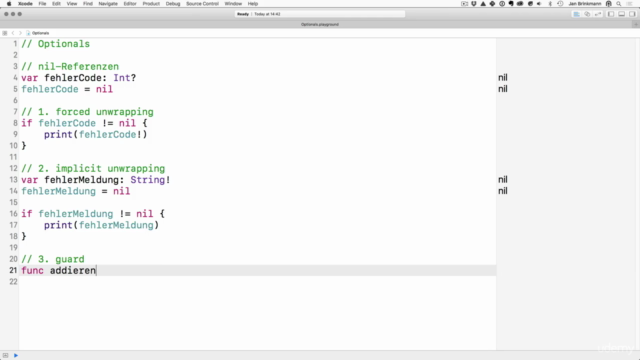The image size is (640, 360).
Task: Open the related items grid menu
Action: pyautogui.click(x=5, y=33)
